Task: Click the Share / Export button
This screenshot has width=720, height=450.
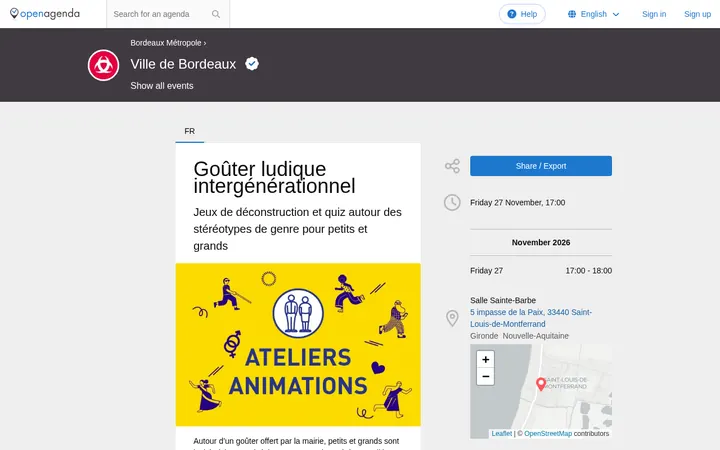Action: click(540, 166)
